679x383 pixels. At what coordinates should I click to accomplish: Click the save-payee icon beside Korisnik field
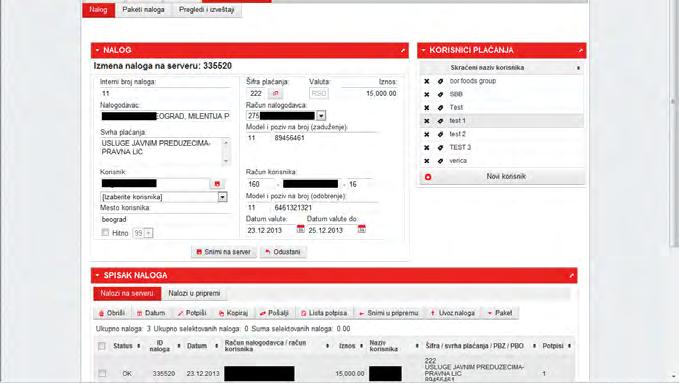(217, 184)
